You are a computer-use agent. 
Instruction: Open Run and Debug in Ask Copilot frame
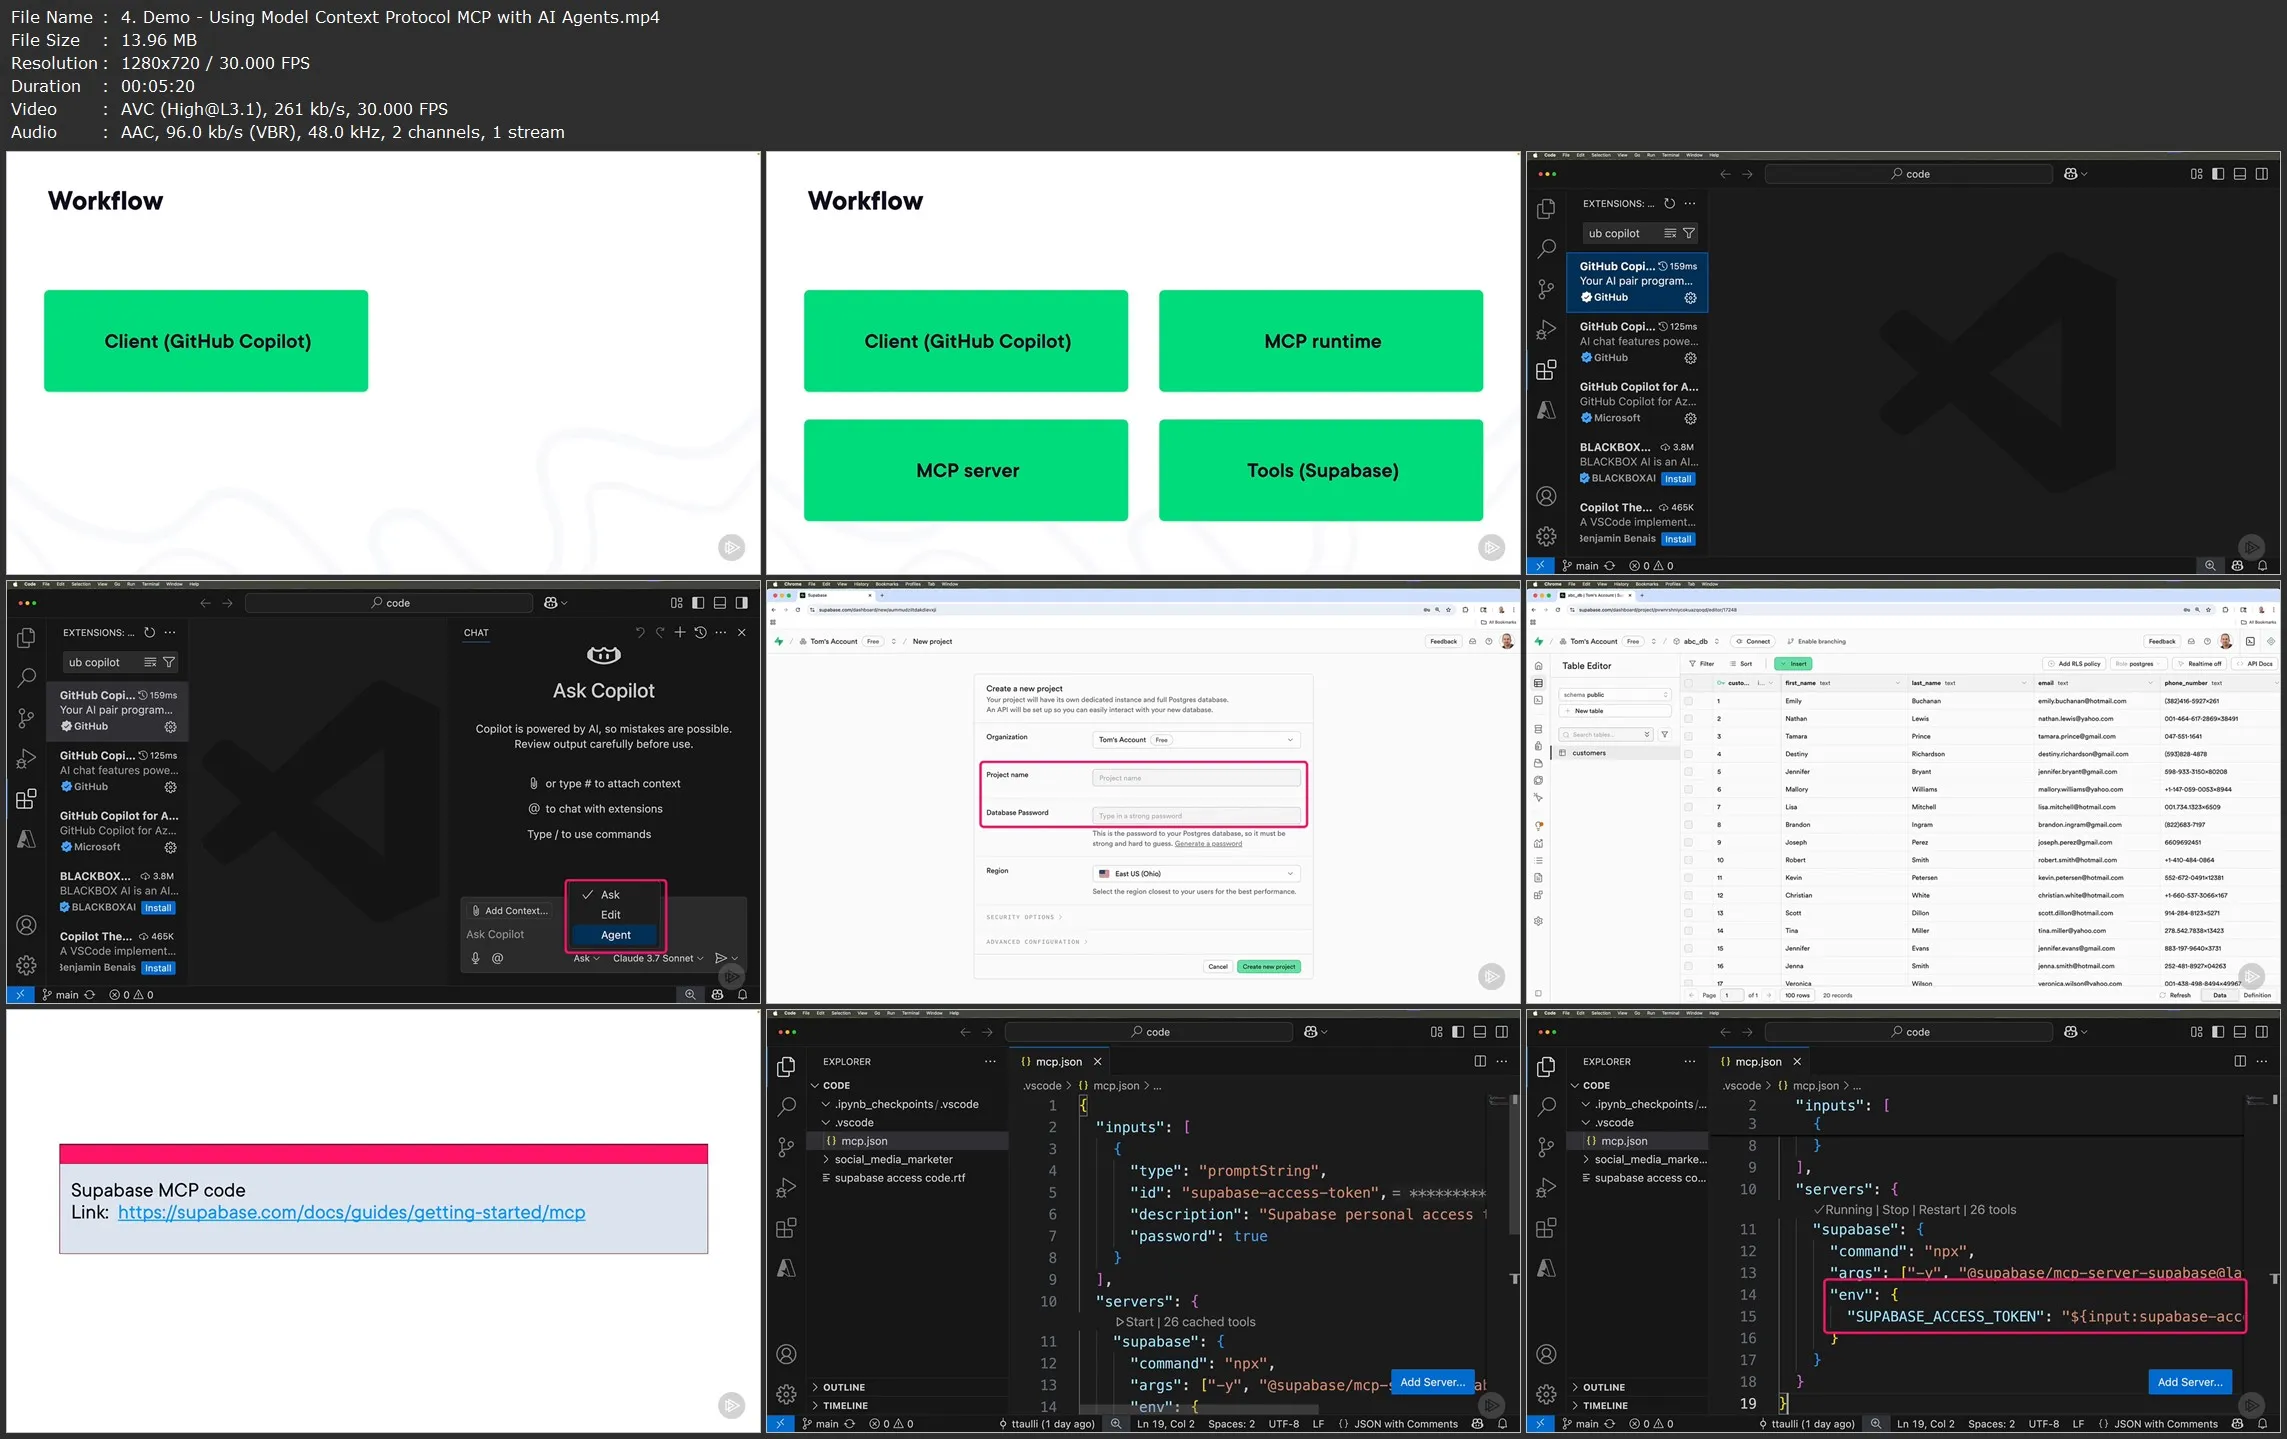point(27,759)
